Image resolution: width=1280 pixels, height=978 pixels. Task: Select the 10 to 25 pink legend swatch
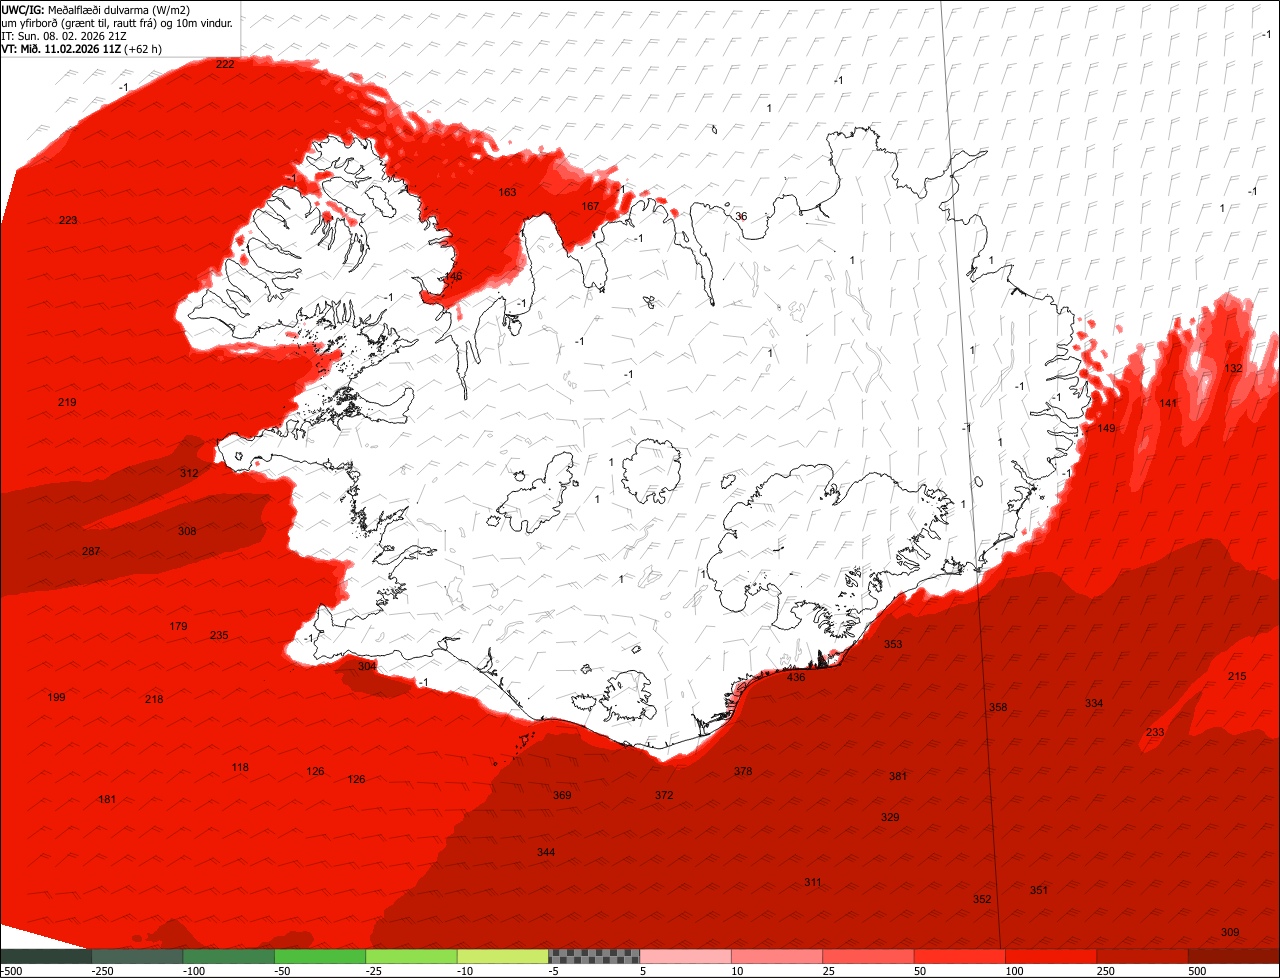777,956
